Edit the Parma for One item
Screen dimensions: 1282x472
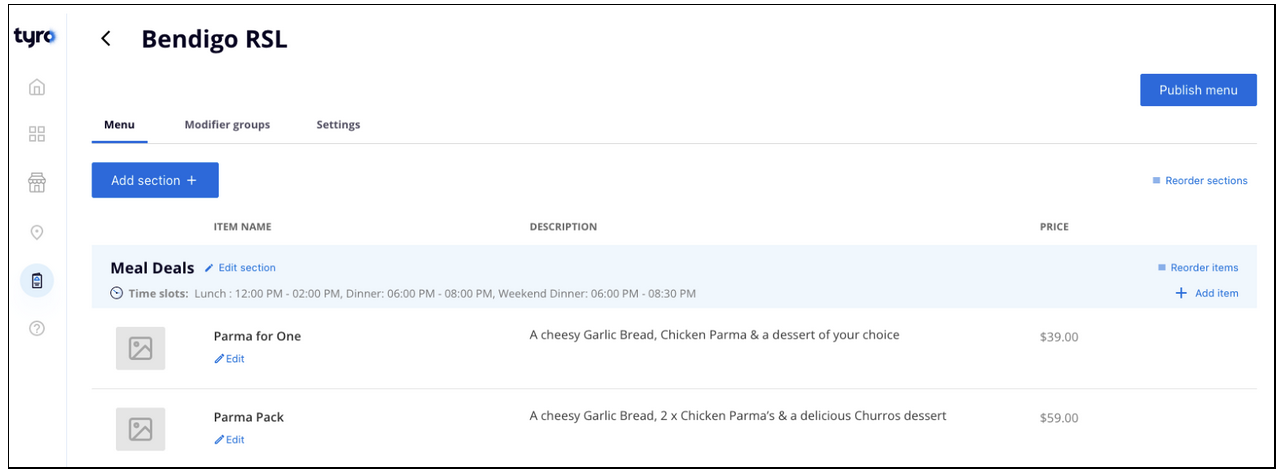coord(230,359)
